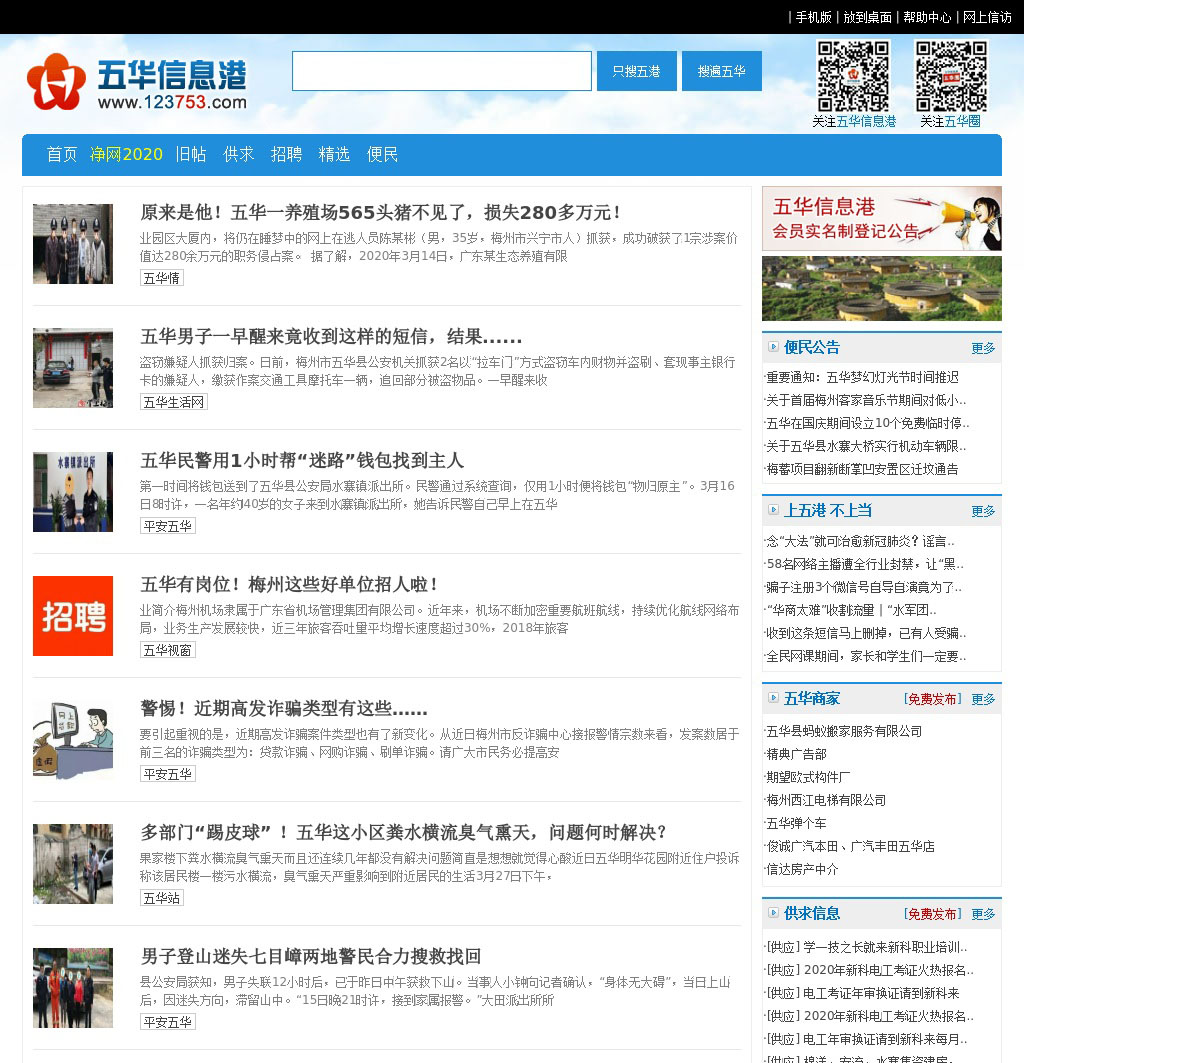Expand 更多 in the 便民公告 section
Viewport: 1200px width, 1063px height.
[x=983, y=348]
